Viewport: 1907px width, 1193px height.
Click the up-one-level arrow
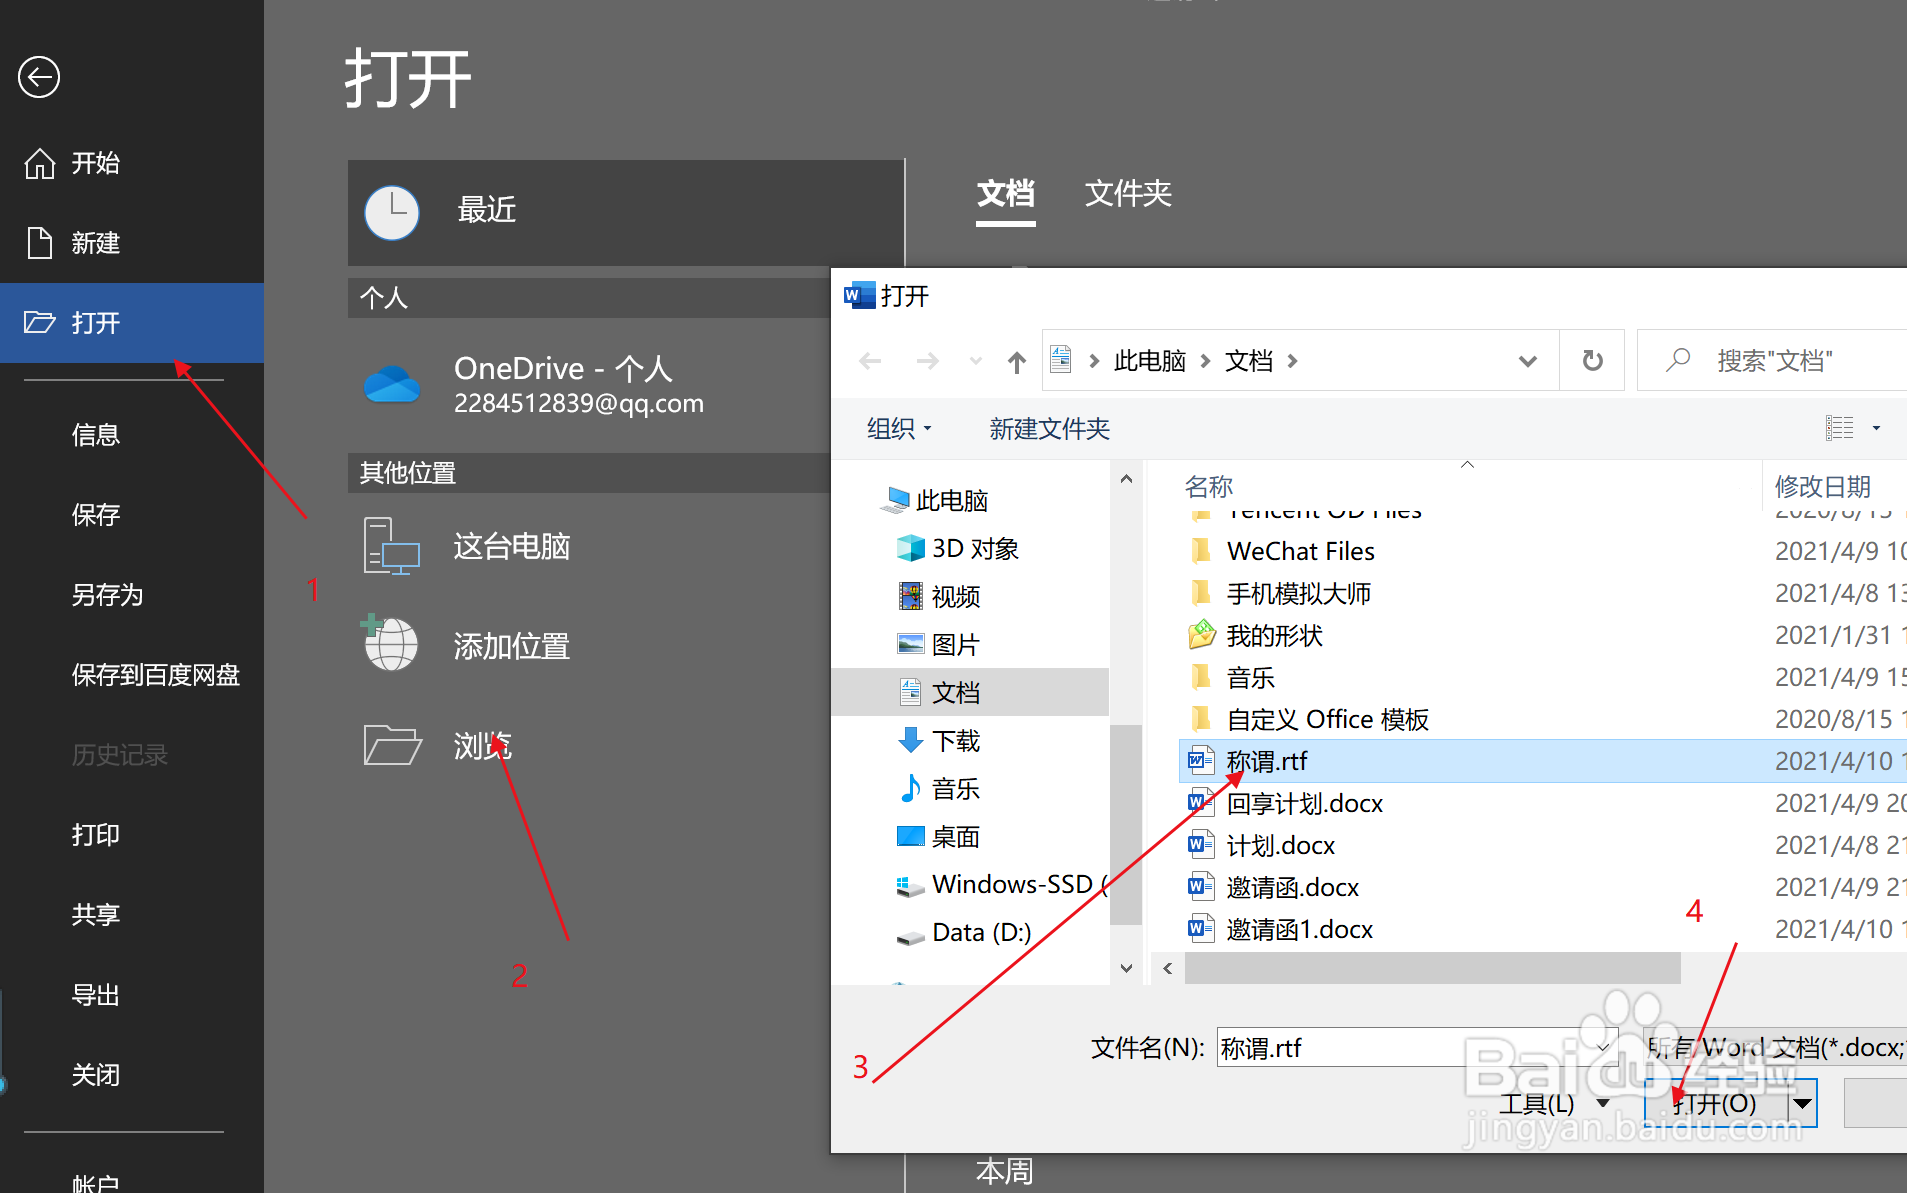tap(1017, 361)
